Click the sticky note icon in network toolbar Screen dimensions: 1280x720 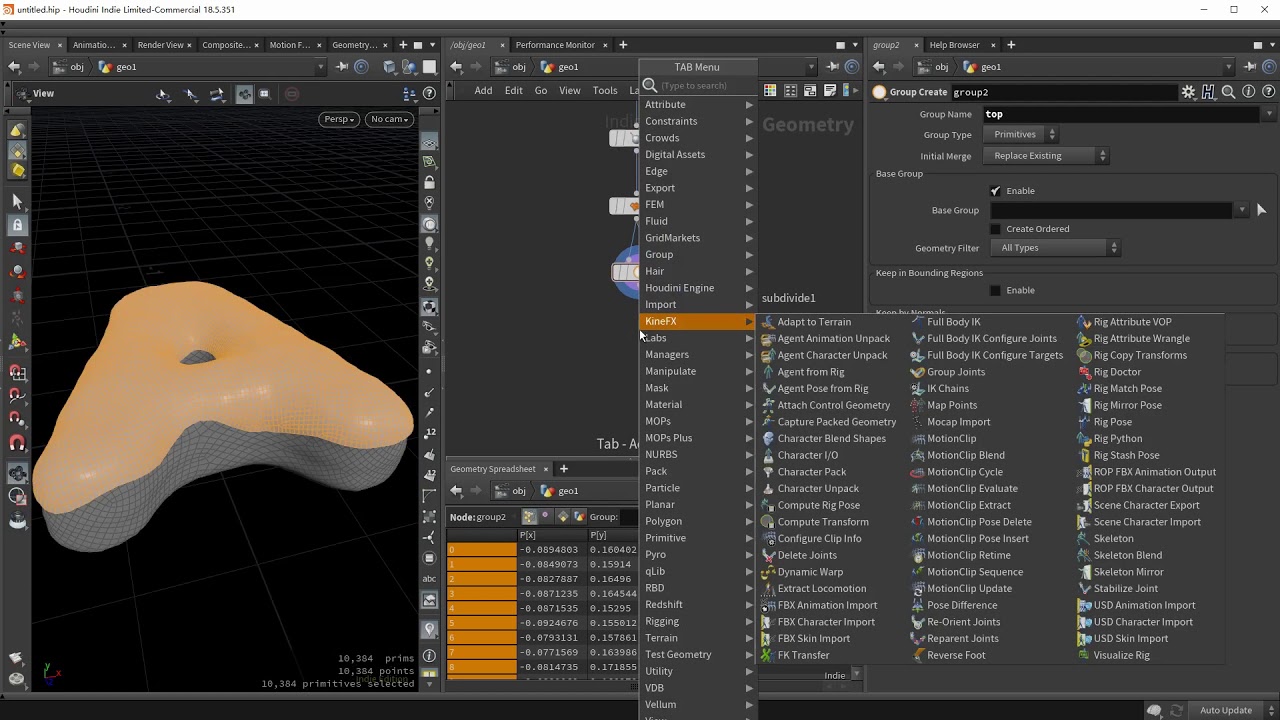[830, 90]
